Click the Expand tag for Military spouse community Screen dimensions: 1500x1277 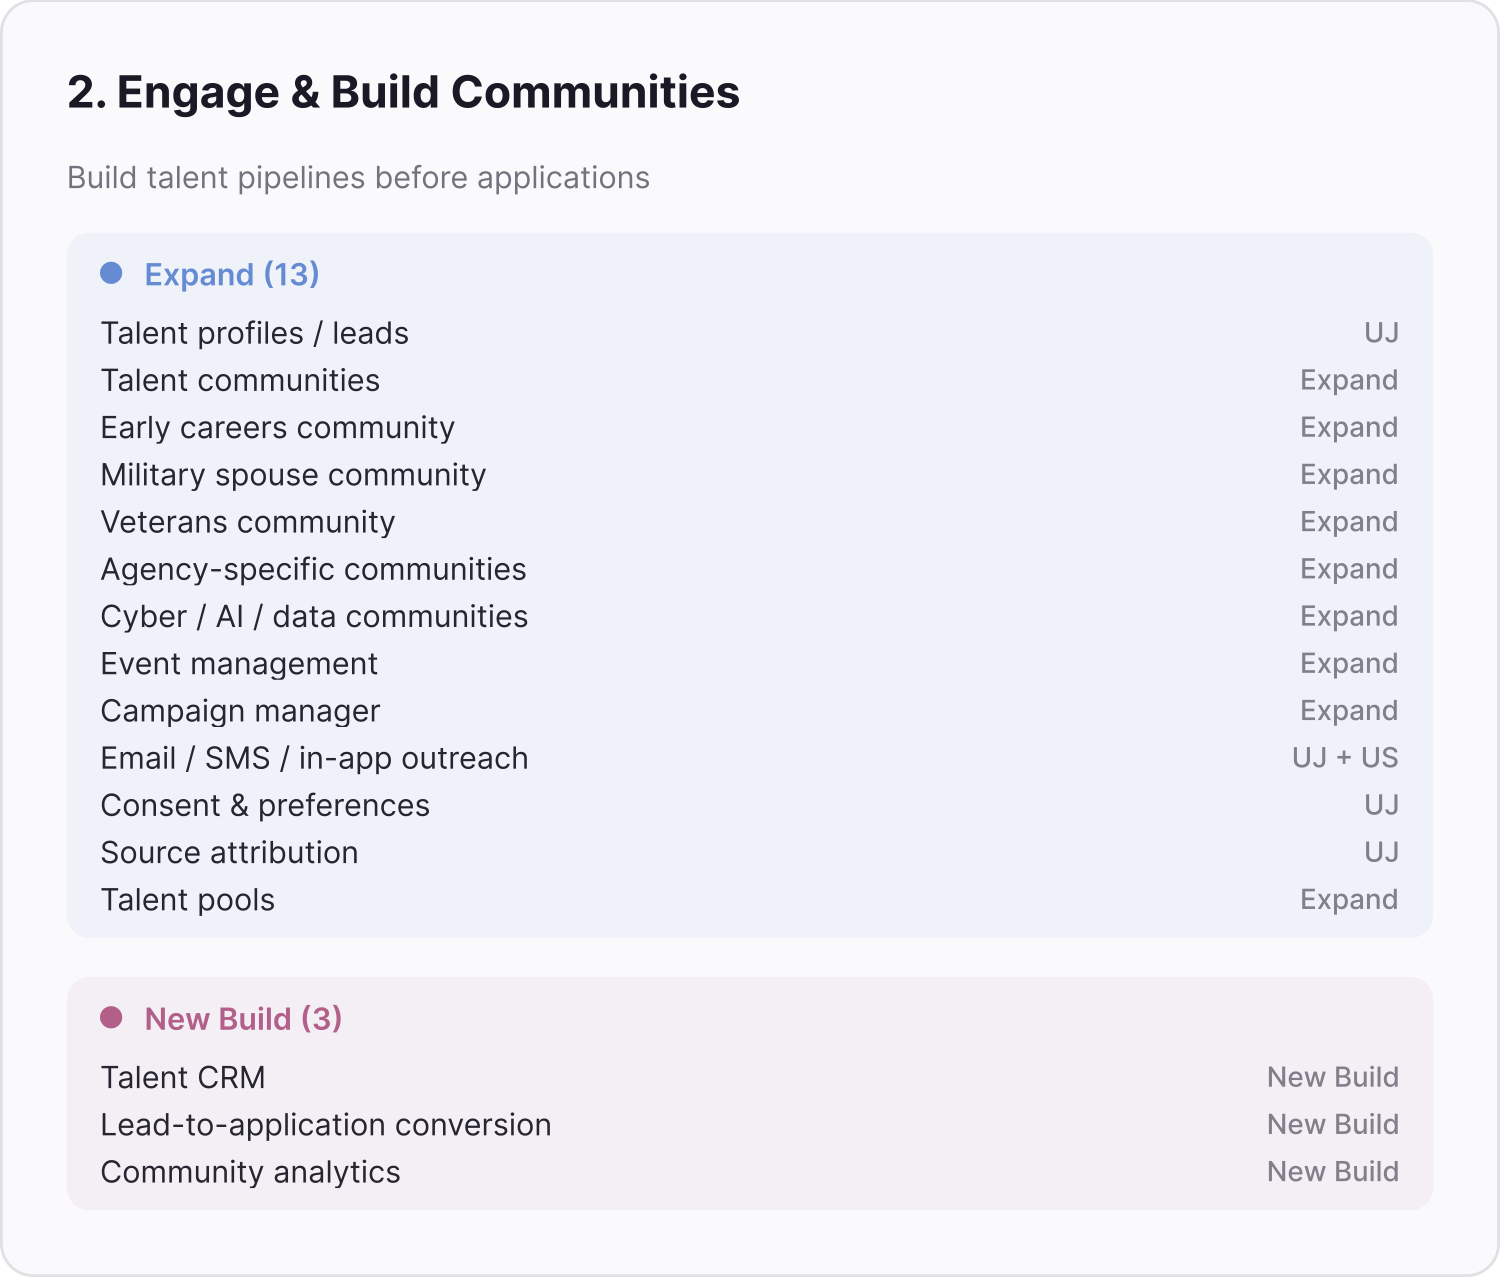1349,474
